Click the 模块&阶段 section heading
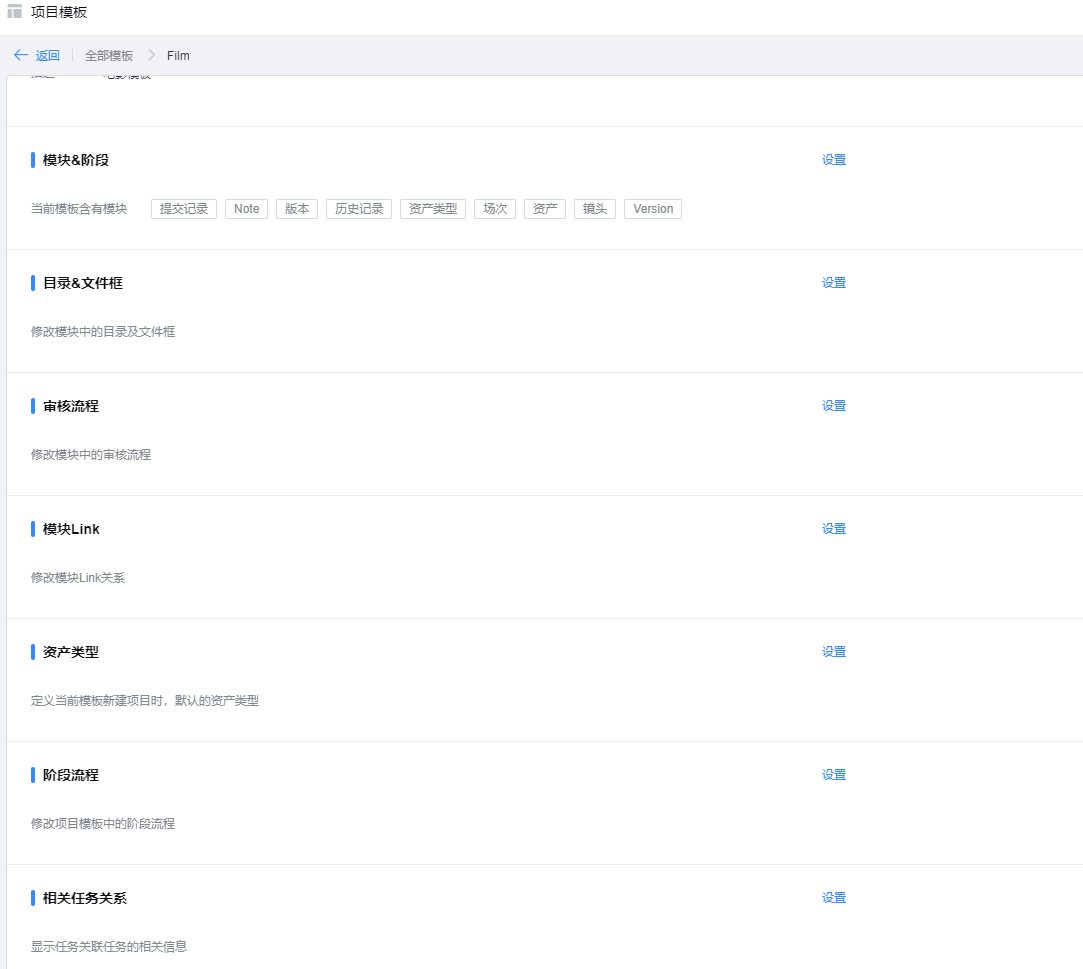The height and width of the screenshot is (969, 1083). click(x=76, y=160)
